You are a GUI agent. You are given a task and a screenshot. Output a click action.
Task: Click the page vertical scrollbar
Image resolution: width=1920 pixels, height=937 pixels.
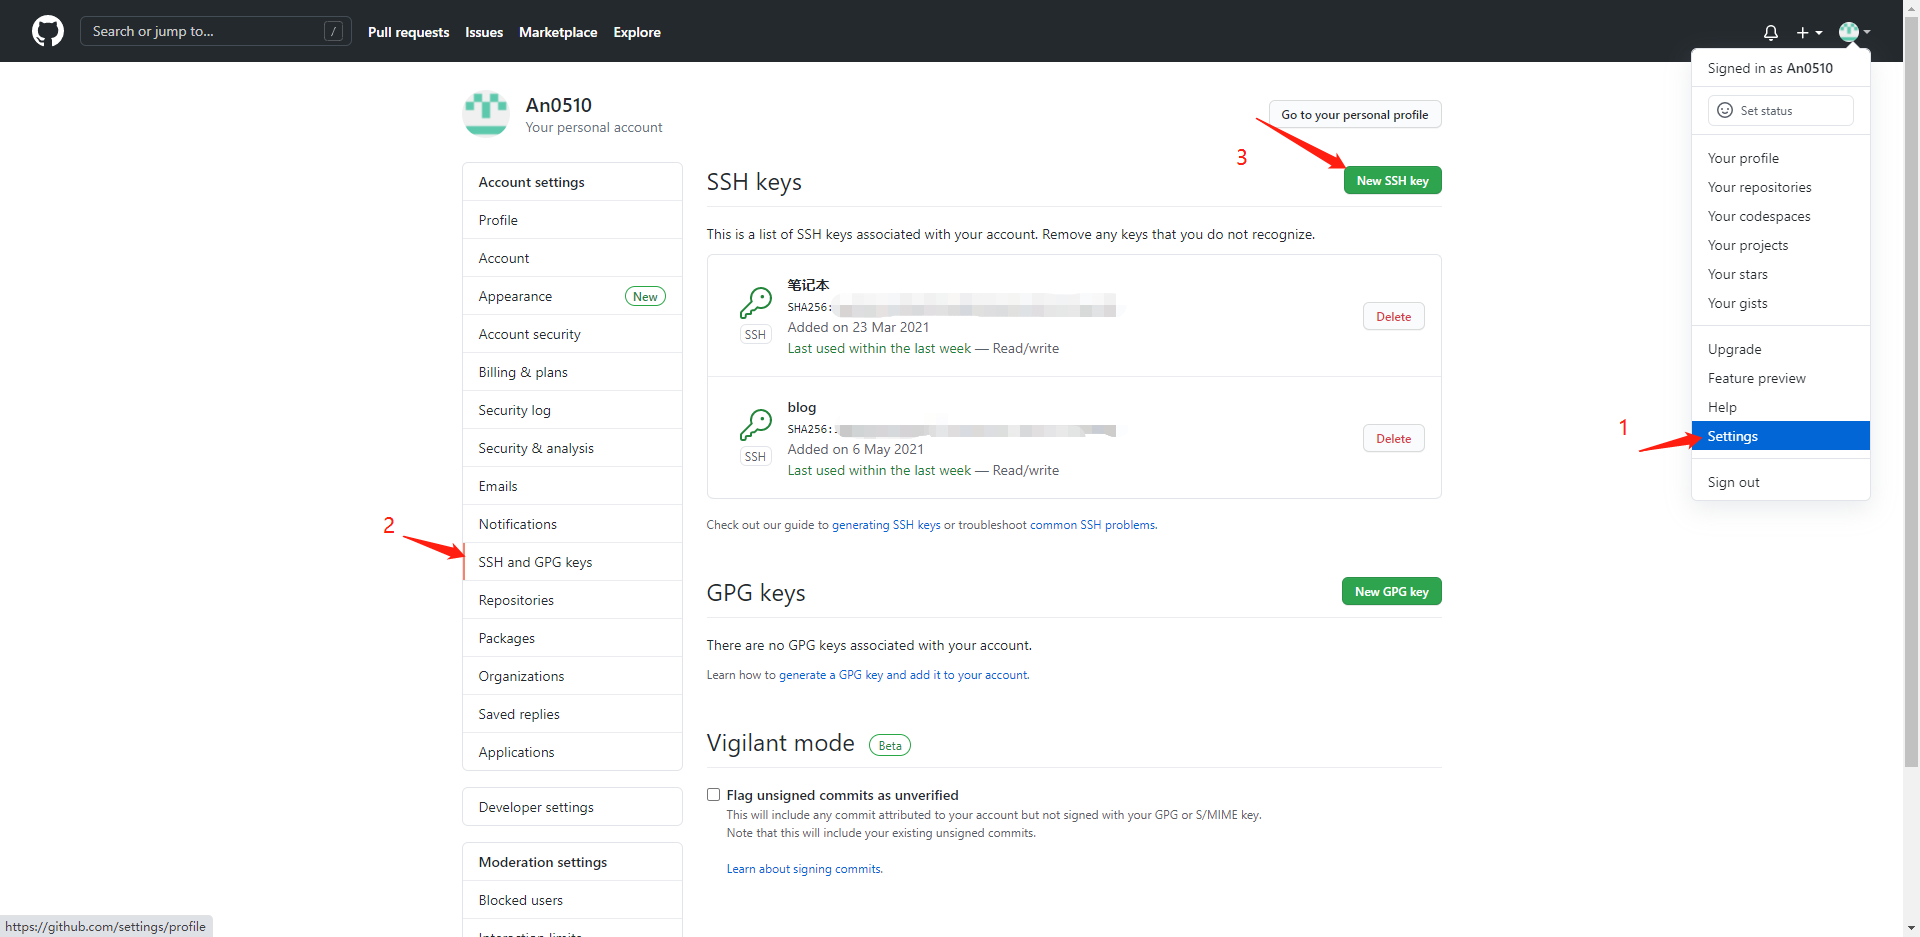coord(1911,400)
